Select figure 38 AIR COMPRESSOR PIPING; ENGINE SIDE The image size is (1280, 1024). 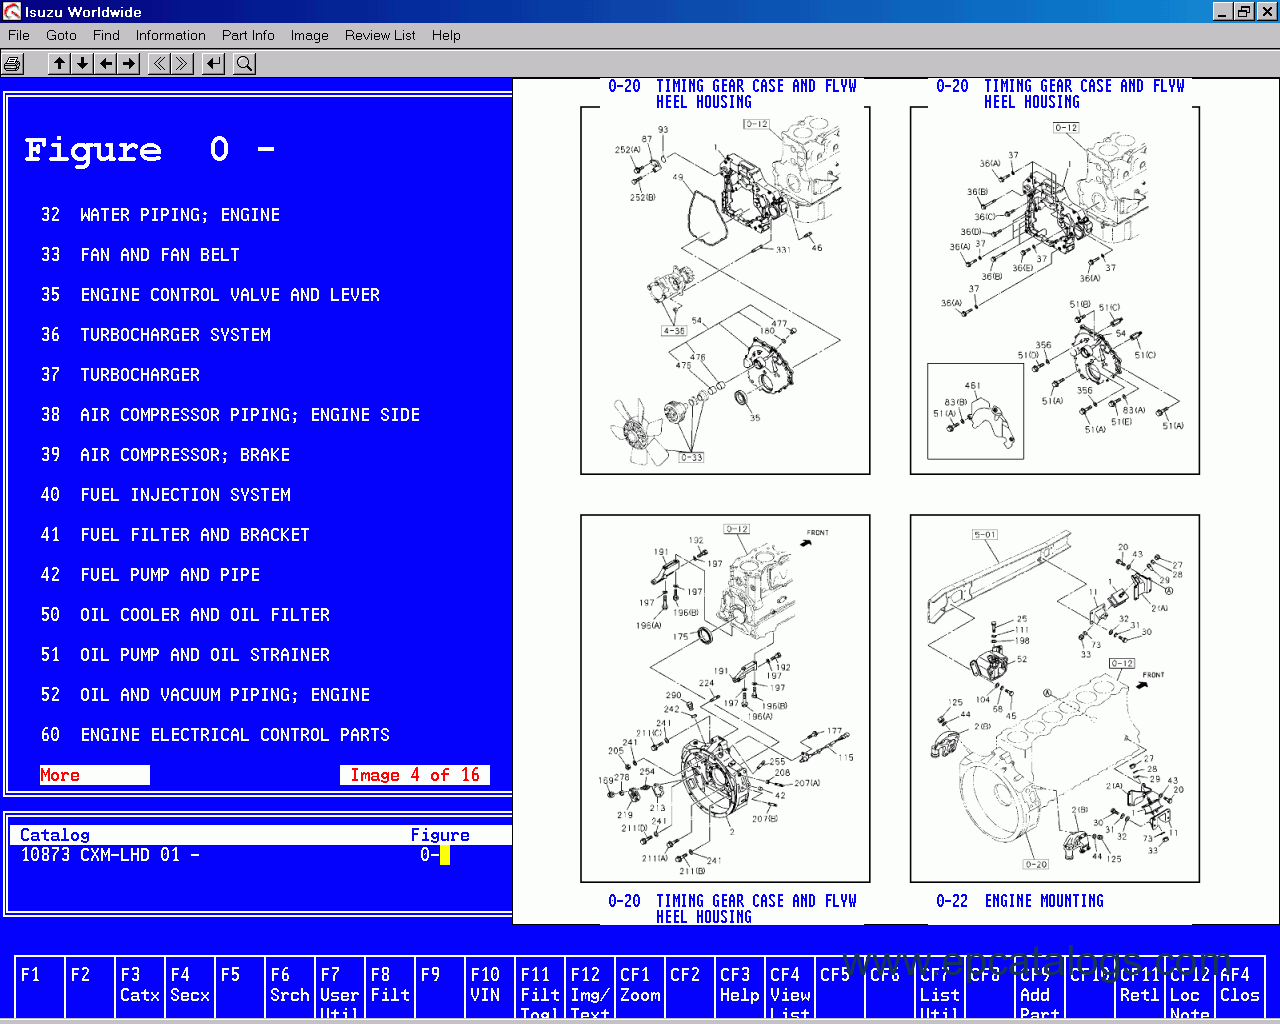[x=230, y=415]
